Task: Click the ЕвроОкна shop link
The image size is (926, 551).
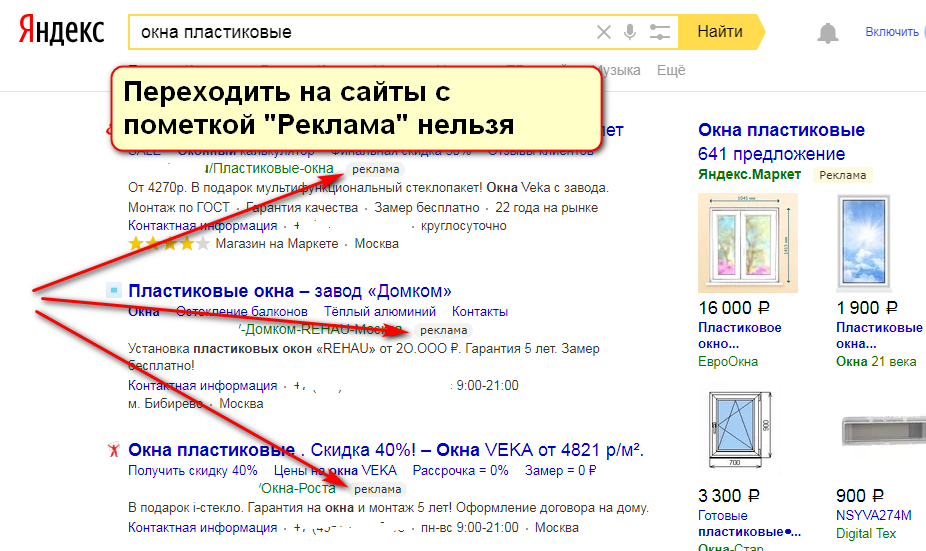Action: [x=728, y=361]
